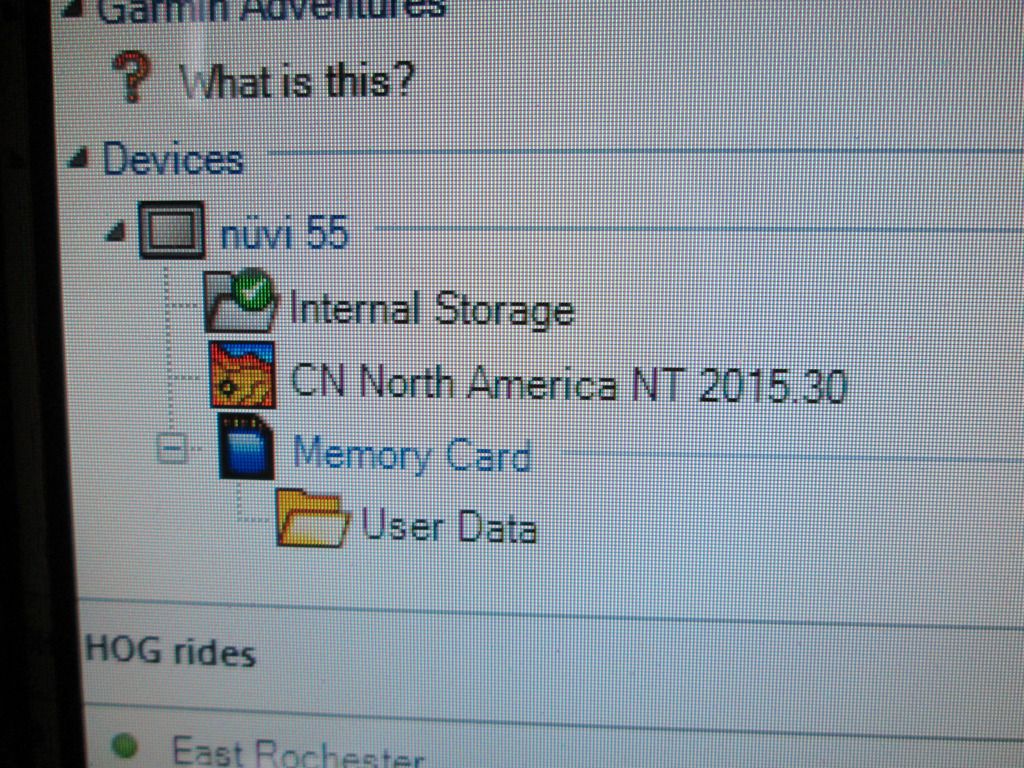Collapse the Devices section arrow
Viewport: 1024px width, 768px height.
pos(80,157)
